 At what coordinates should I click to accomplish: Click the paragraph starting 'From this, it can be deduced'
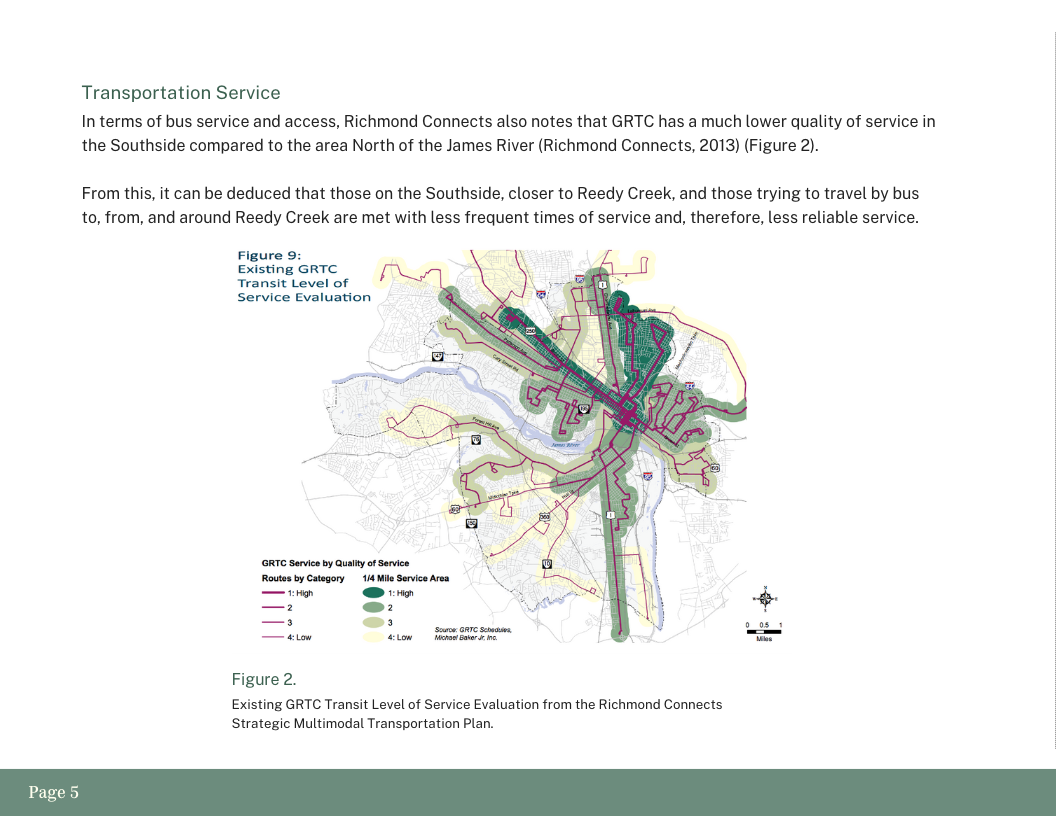tap(500, 205)
